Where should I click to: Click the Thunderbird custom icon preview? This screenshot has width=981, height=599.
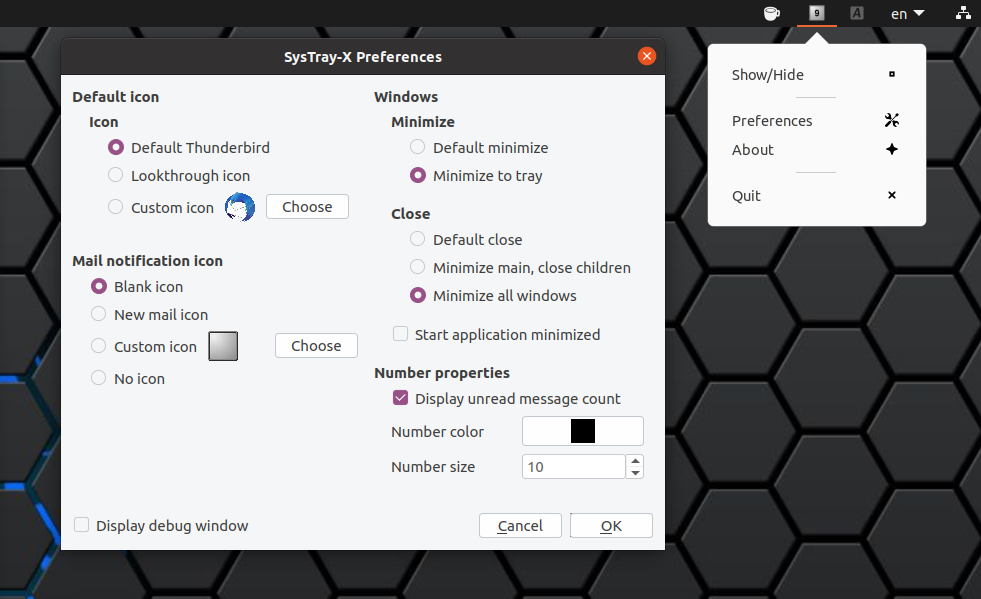[x=240, y=207]
